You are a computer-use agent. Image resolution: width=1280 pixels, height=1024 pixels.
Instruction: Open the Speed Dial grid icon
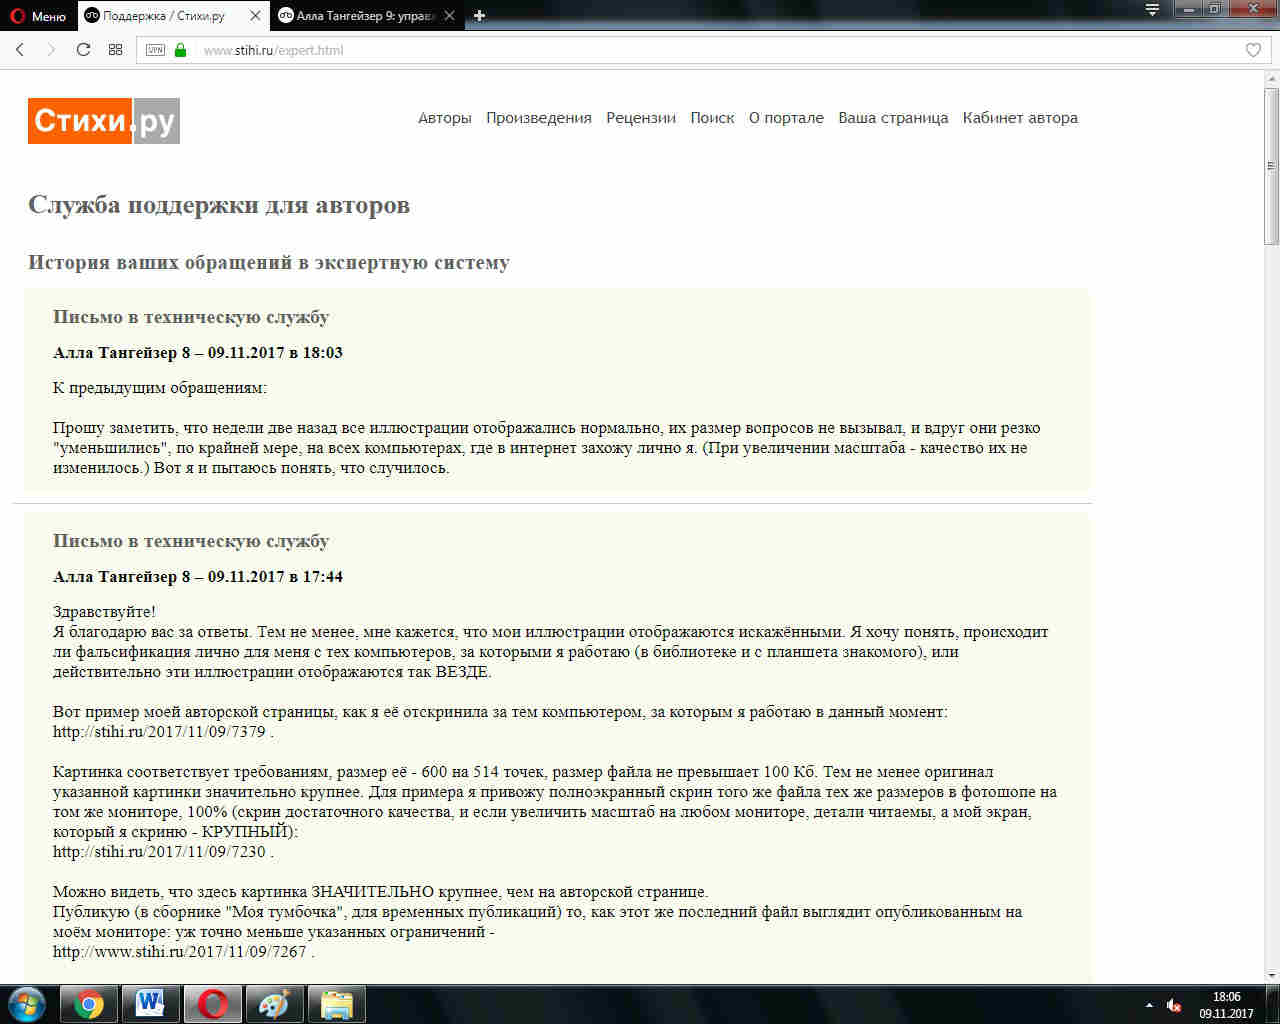(x=116, y=50)
